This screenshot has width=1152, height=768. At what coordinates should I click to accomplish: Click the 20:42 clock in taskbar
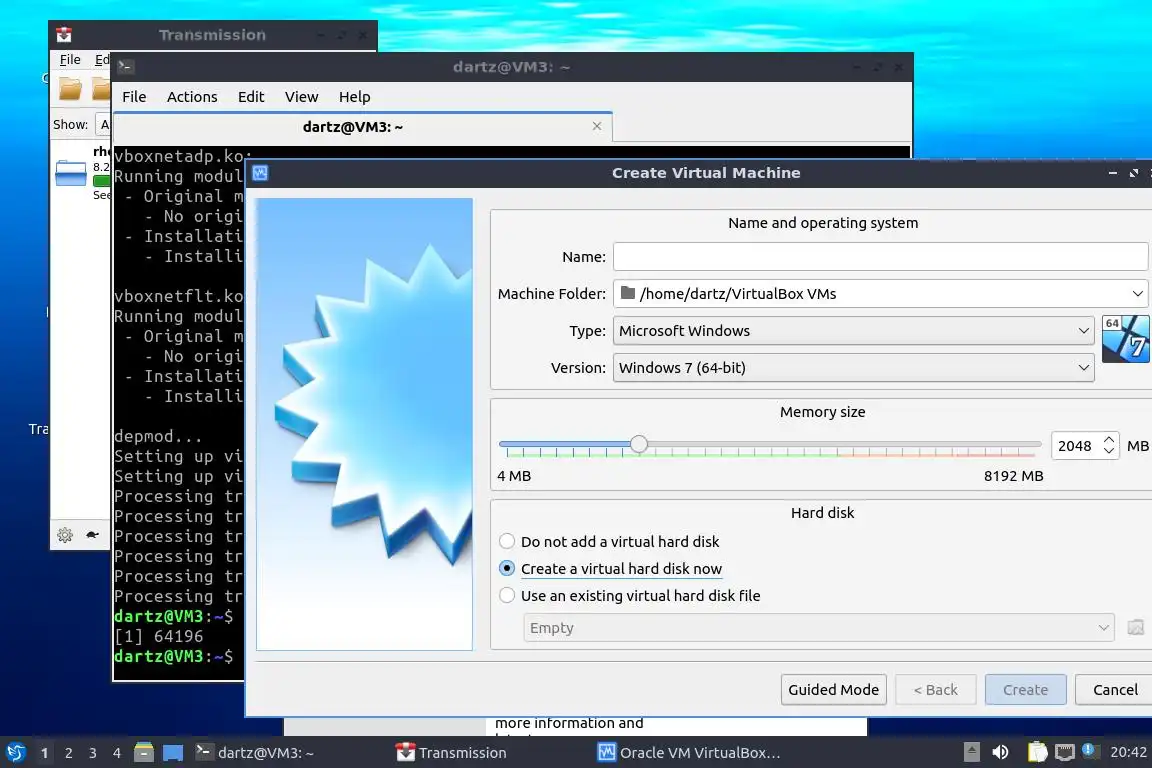click(x=1128, y=752)
